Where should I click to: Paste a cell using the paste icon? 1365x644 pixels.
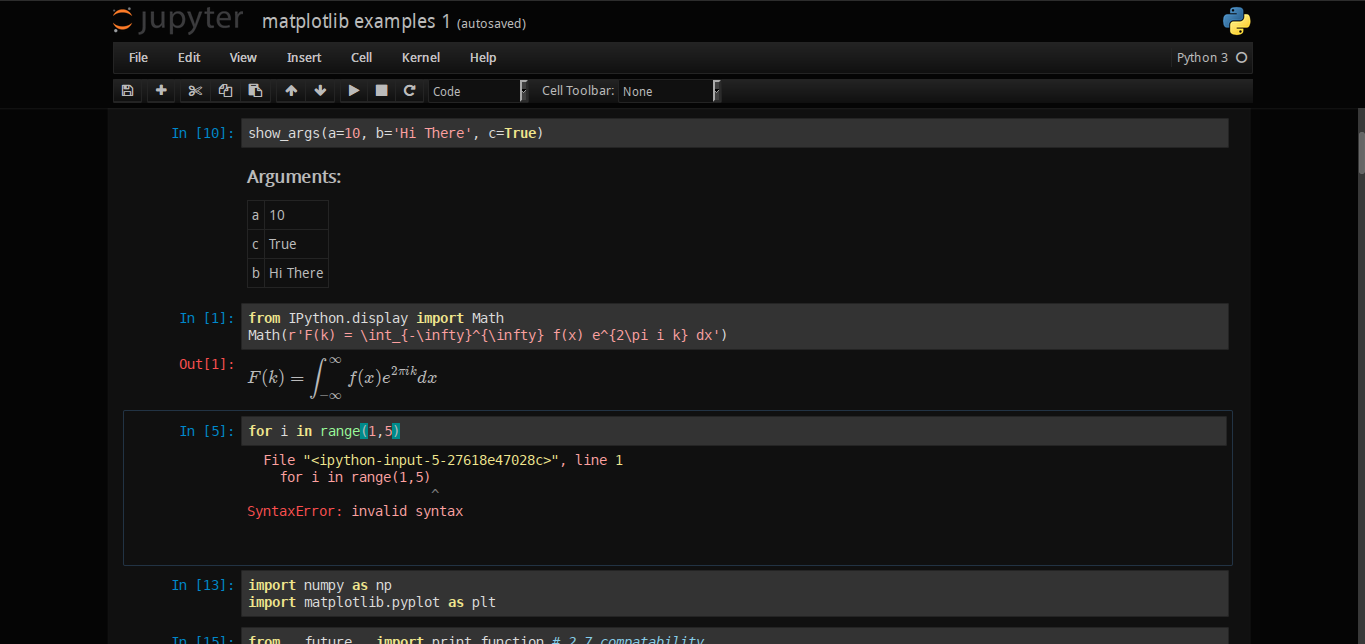click(x=254, y=90)
